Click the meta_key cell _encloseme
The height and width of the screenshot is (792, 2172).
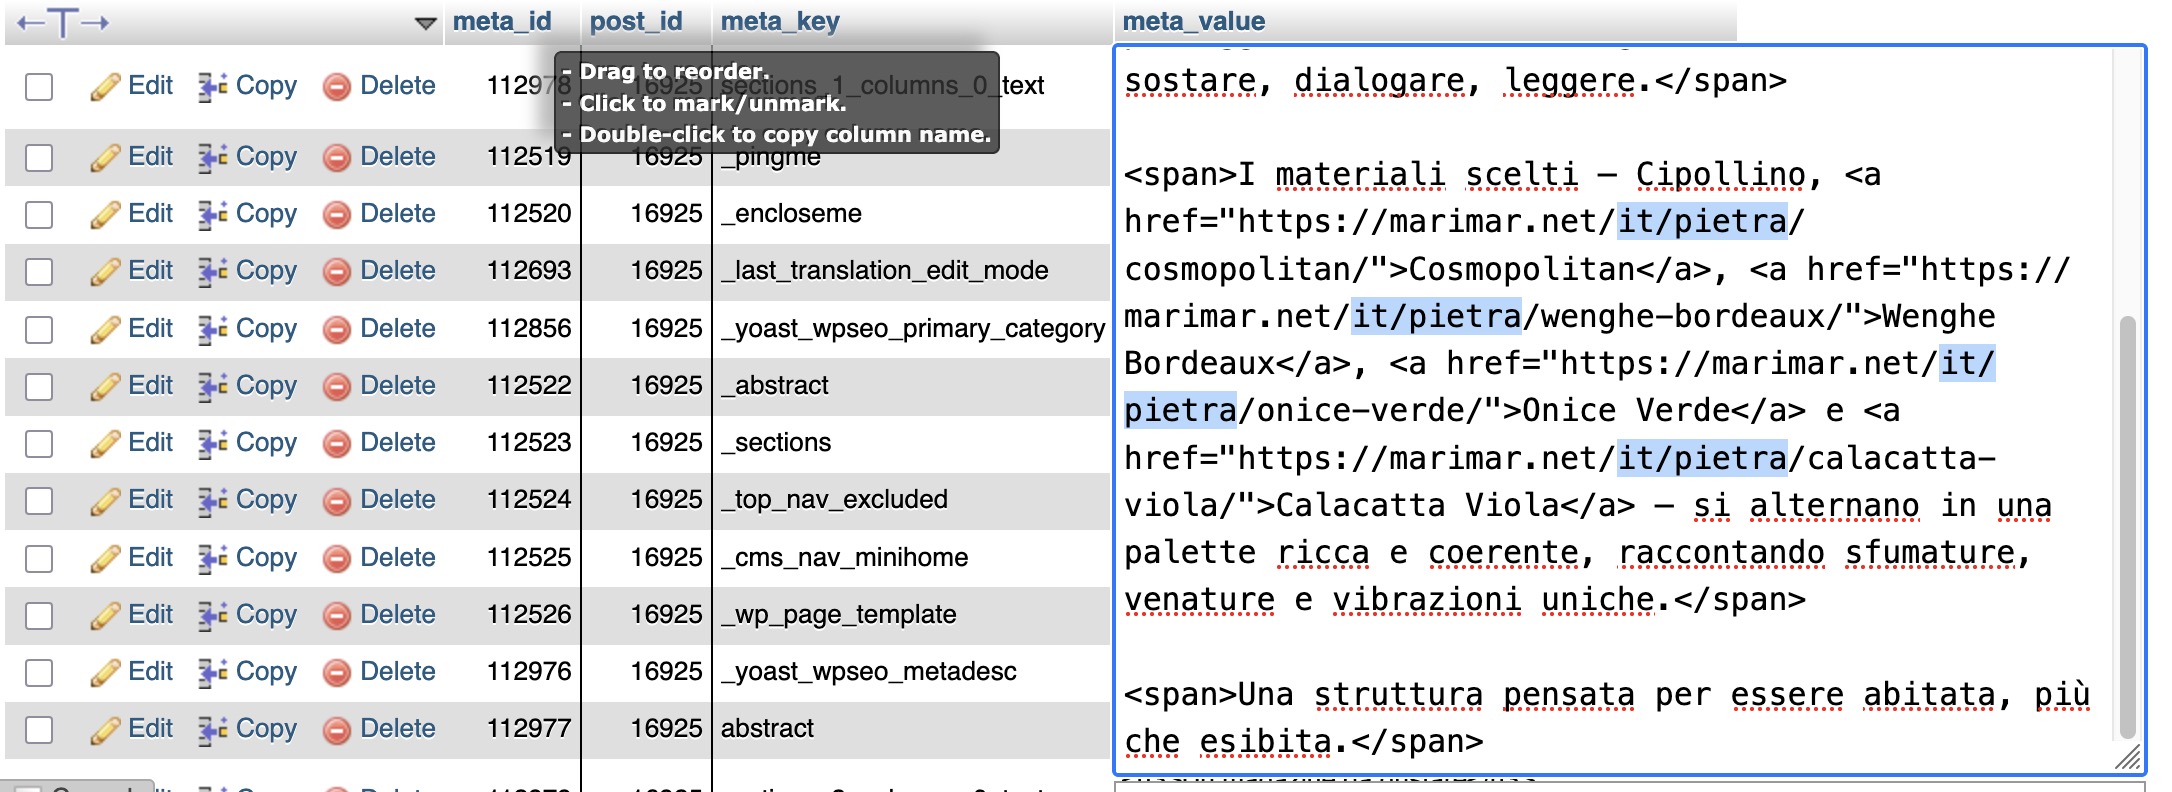click(791, 213)
